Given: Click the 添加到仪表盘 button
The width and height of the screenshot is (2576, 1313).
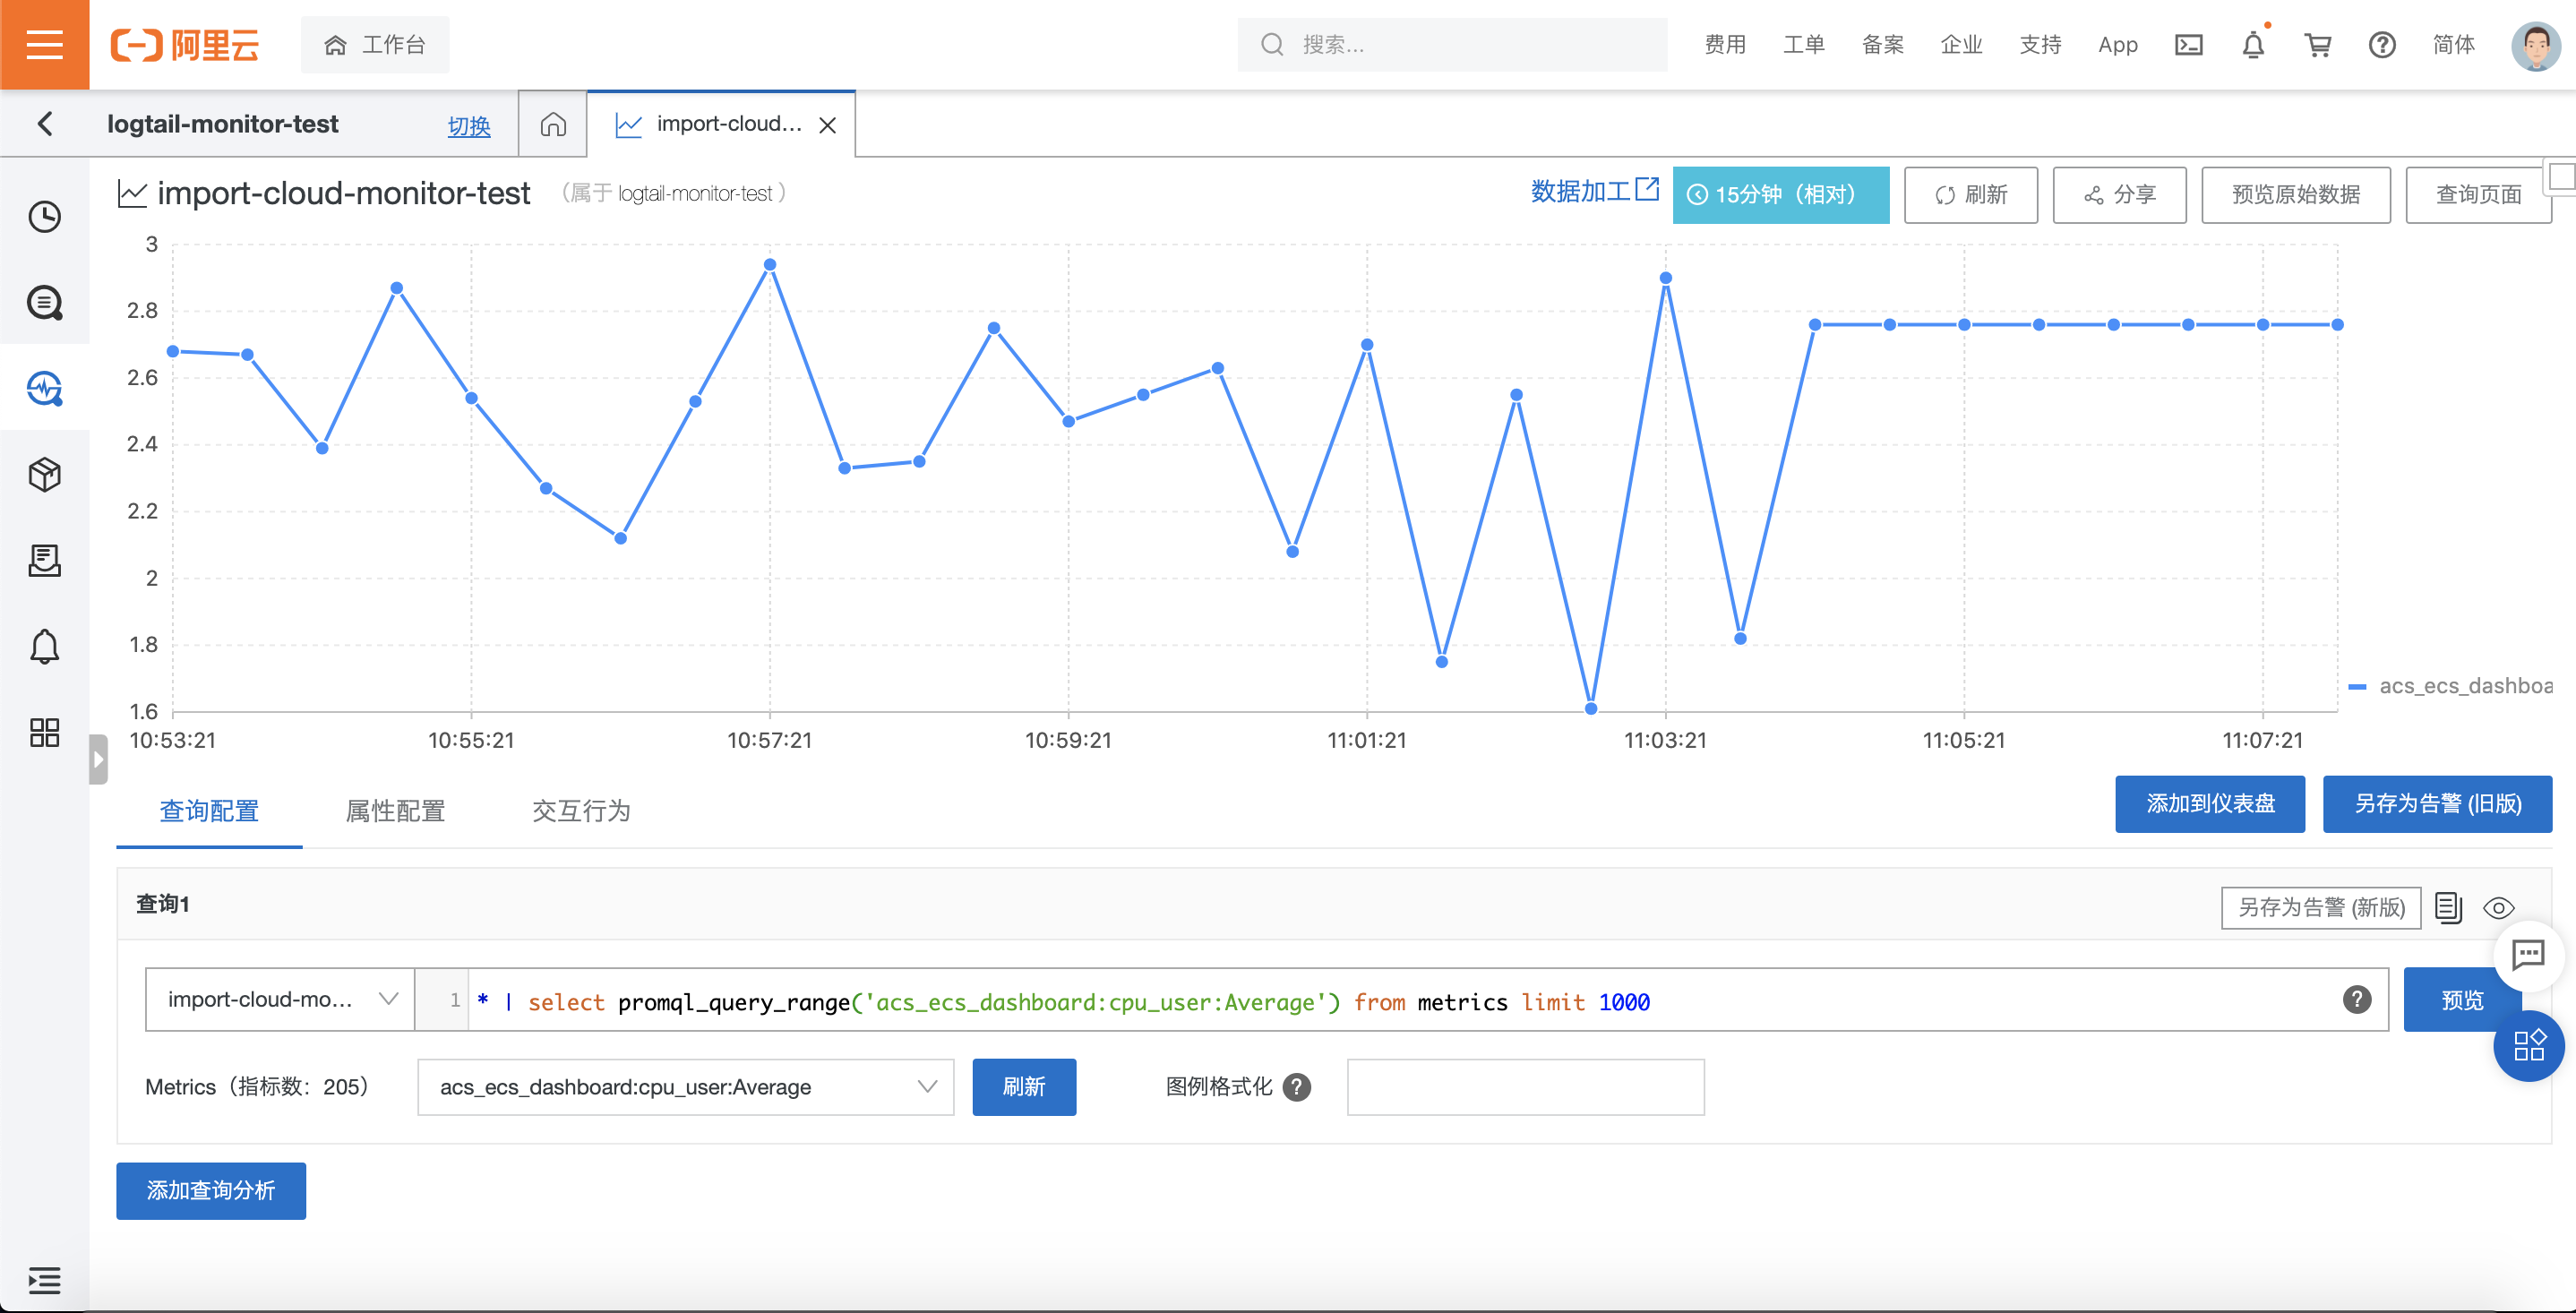Looking at the screenshot, I should [2209, 804].
